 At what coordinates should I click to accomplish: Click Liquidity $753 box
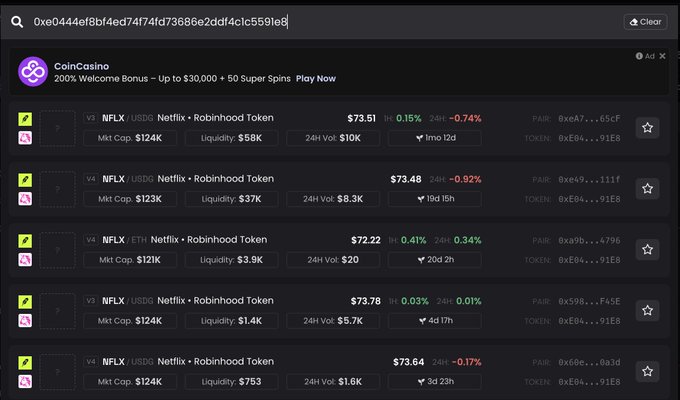coord(232,382)
